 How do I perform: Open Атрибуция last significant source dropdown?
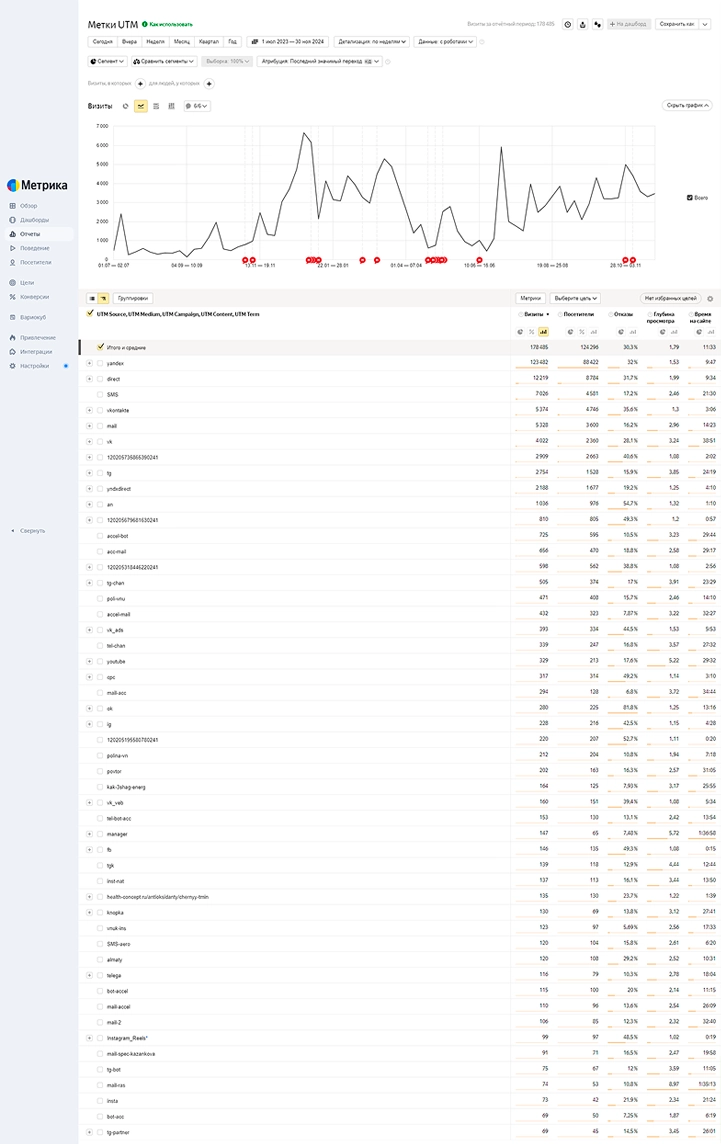(320, 61)
